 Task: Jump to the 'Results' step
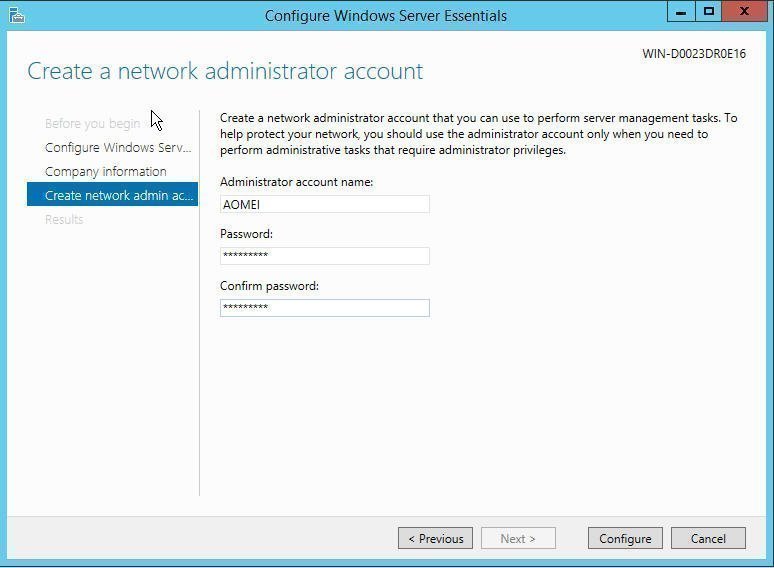coord(64,220)
